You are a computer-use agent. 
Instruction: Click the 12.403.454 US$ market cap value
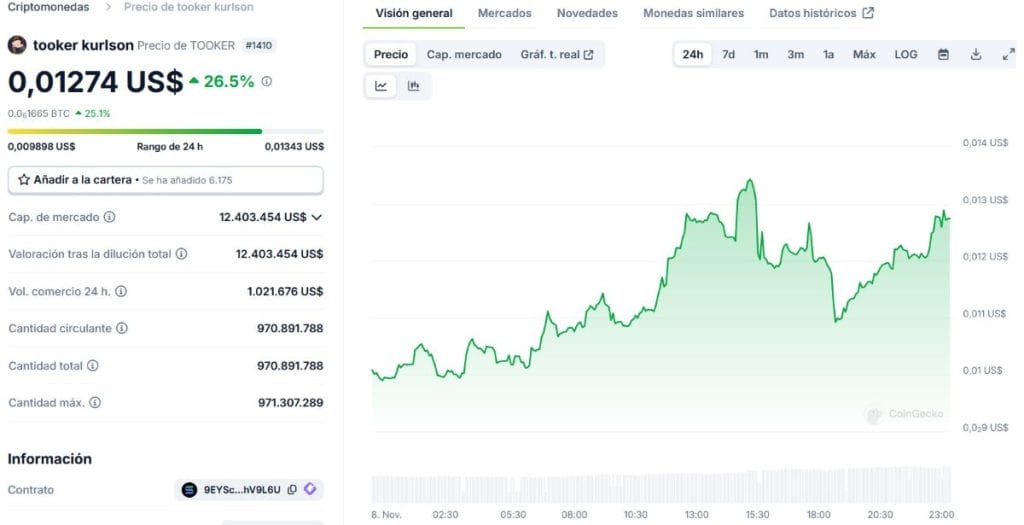click(263, 217)
